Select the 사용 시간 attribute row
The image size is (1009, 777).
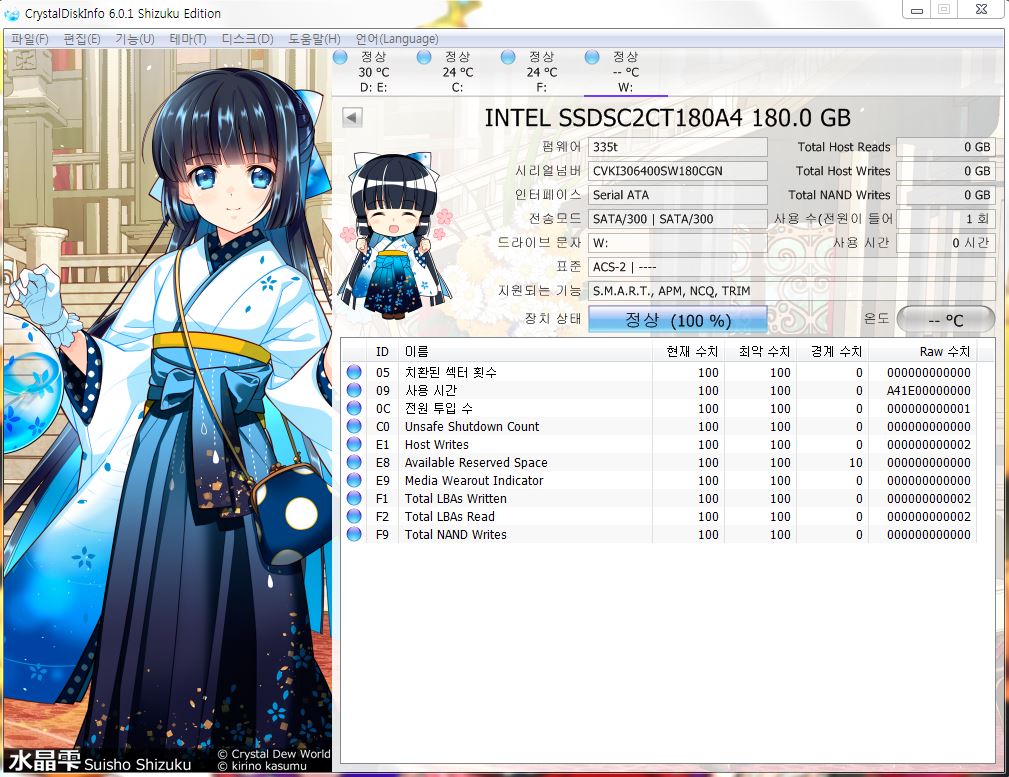[x=659, y=390]
